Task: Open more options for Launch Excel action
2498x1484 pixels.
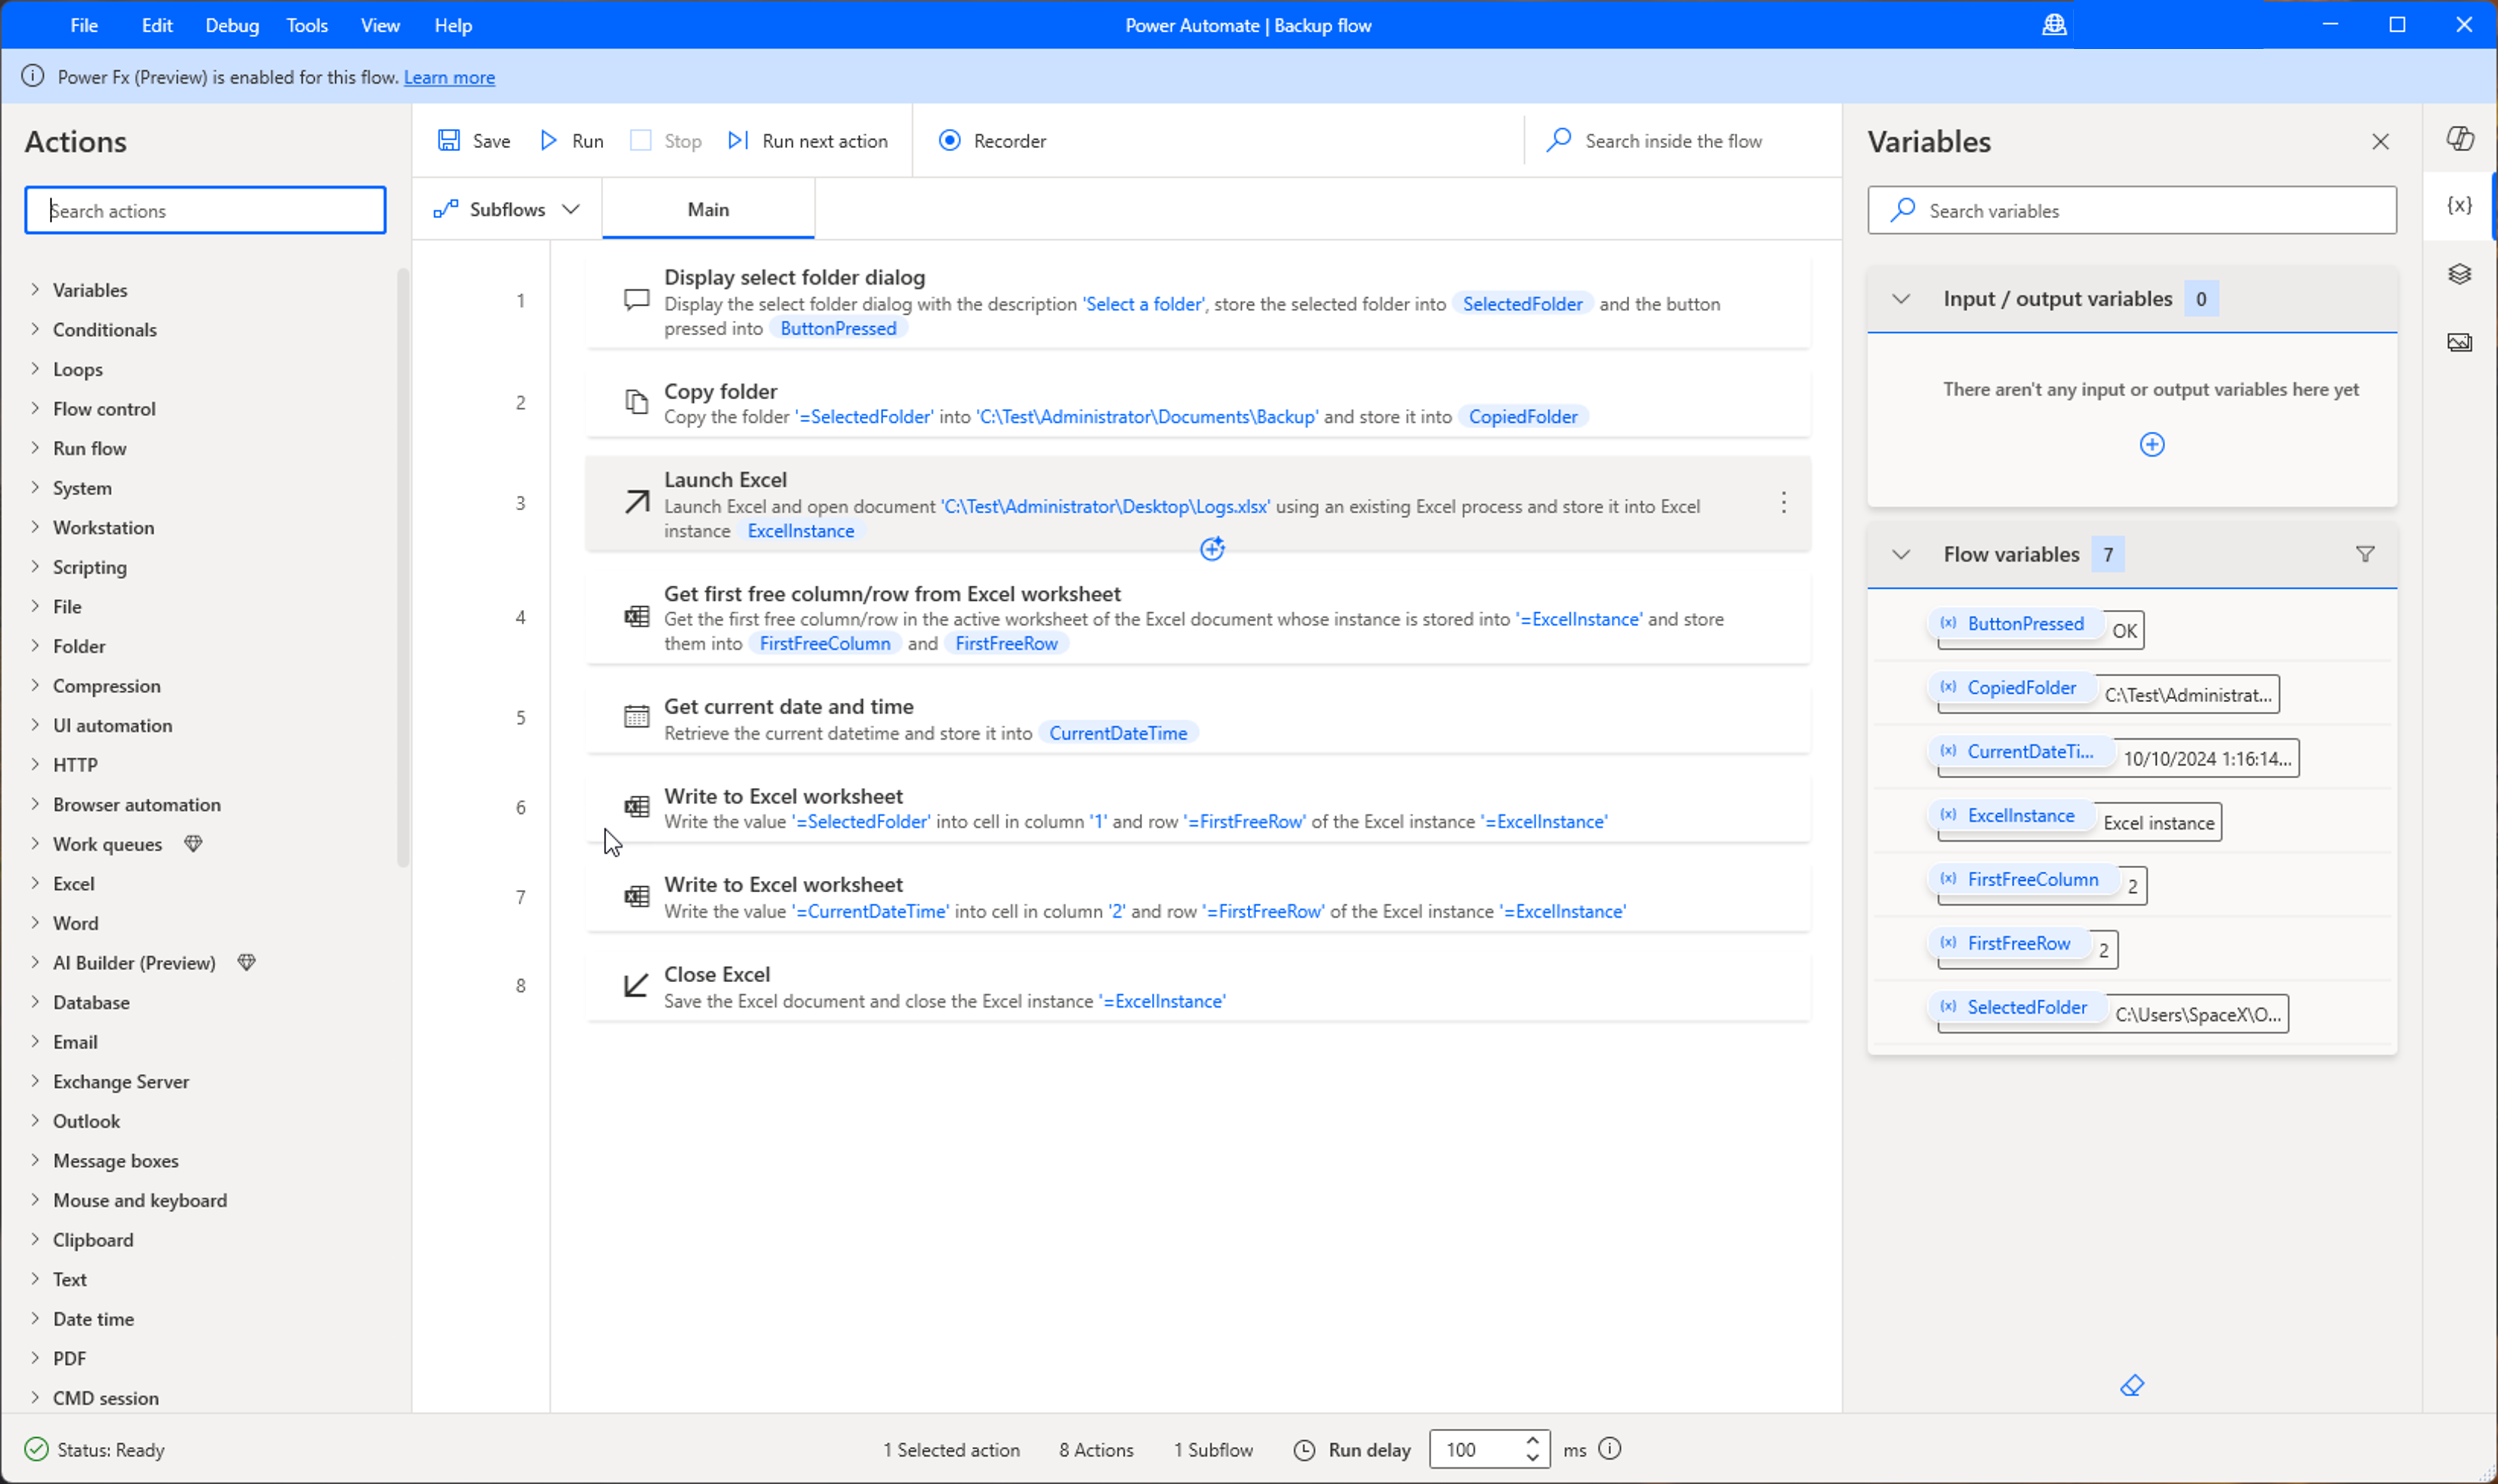Action: [x=1783, y=503]
